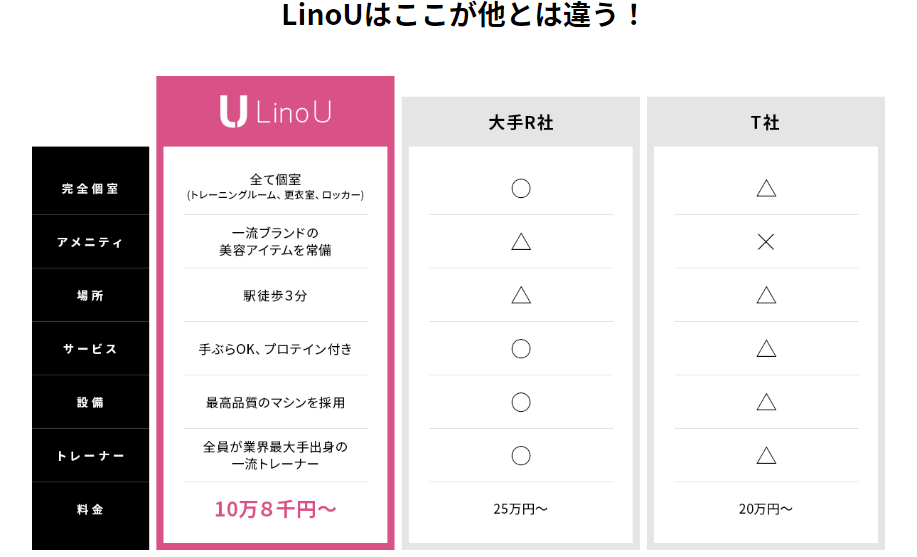Click the triangle symbol in 大手R社 場所 row

tap(521, 295)
